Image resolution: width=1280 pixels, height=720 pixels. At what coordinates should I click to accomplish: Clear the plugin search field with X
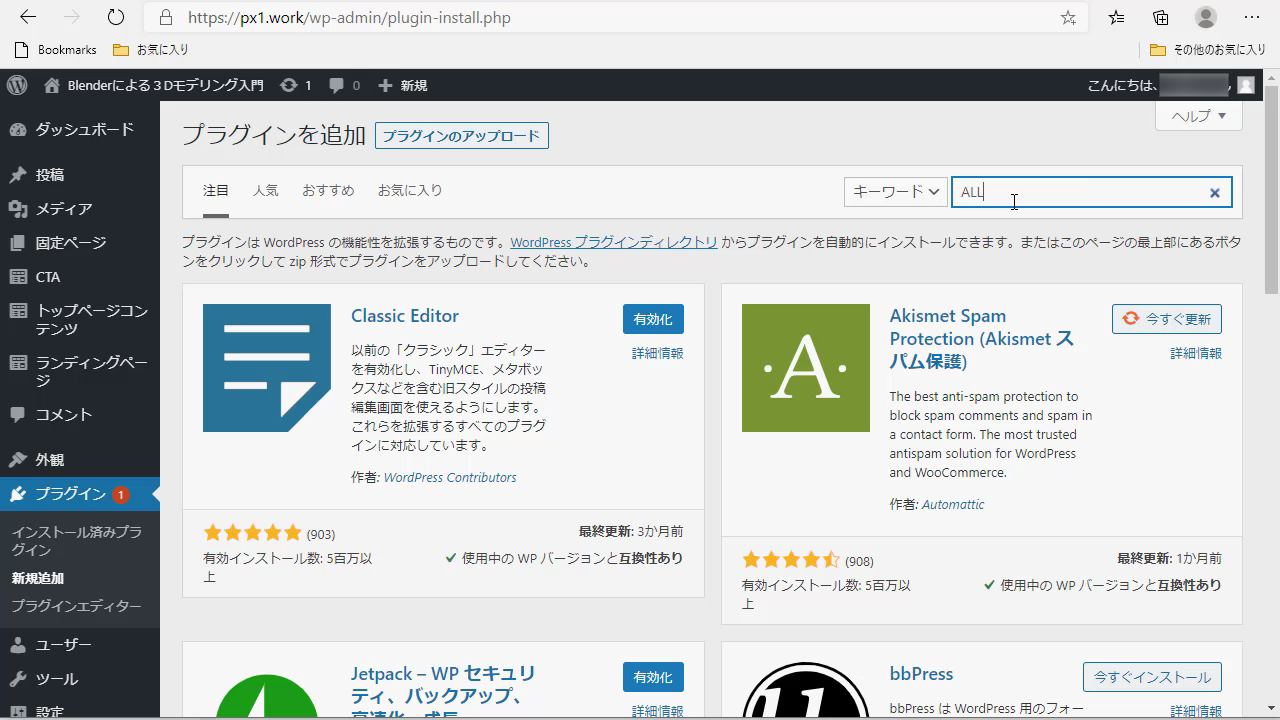[x=1215, y=192]
